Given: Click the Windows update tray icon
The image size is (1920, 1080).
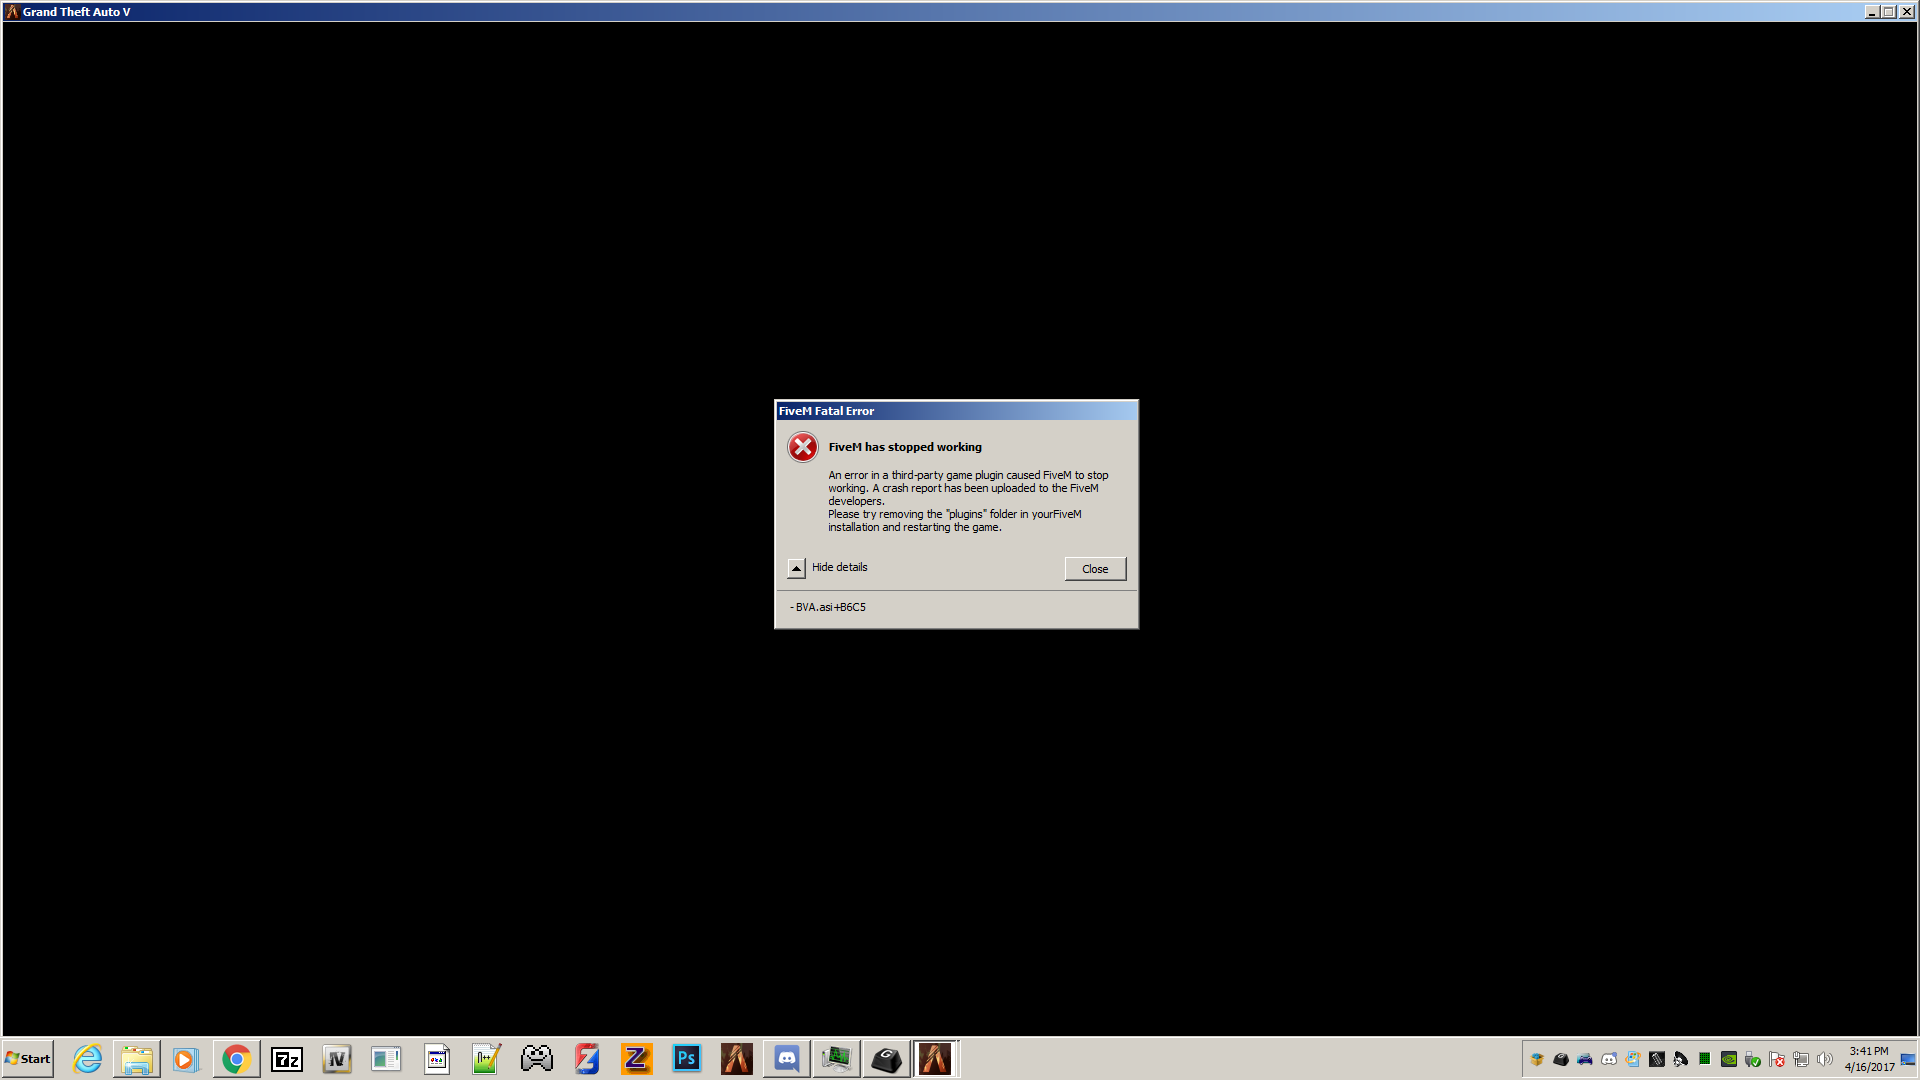Looking at the screenshot, I should [x=1633, y=1059].
